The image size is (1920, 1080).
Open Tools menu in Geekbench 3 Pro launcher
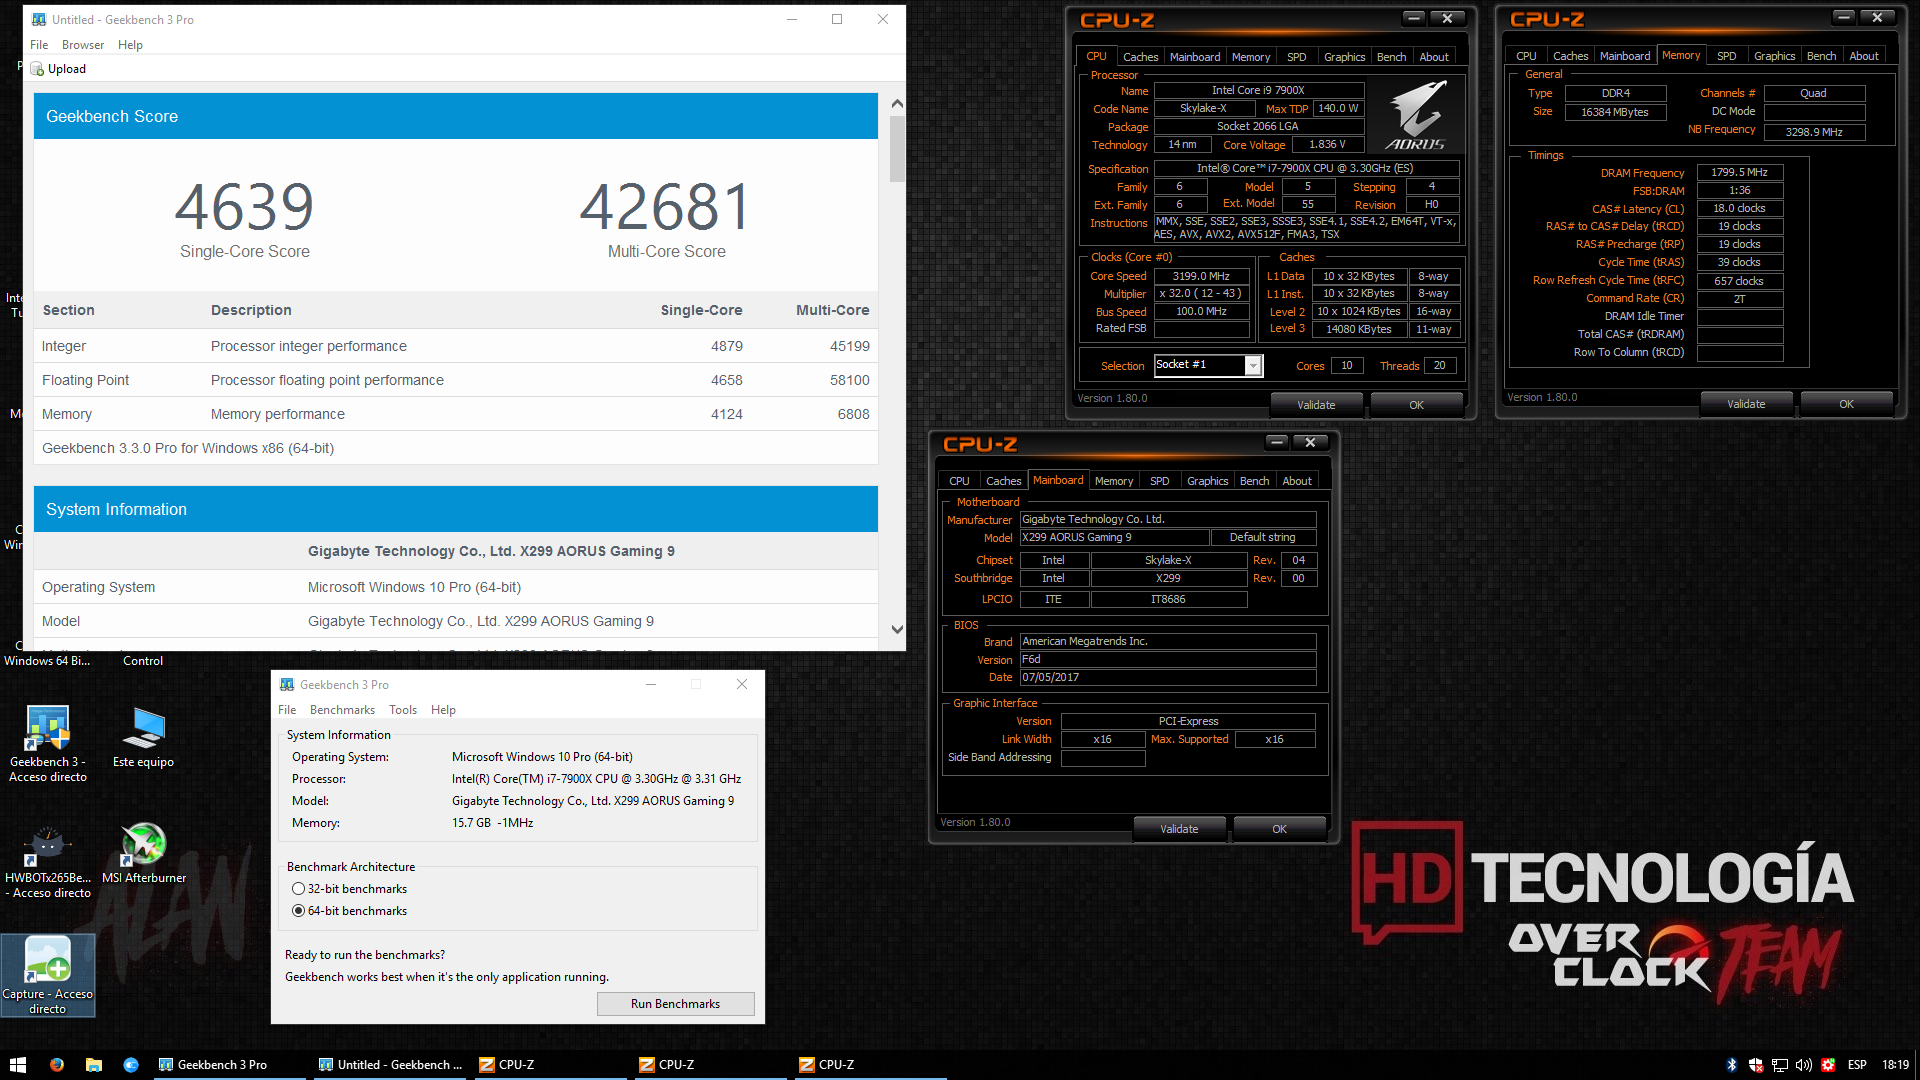tap(403, 710)
